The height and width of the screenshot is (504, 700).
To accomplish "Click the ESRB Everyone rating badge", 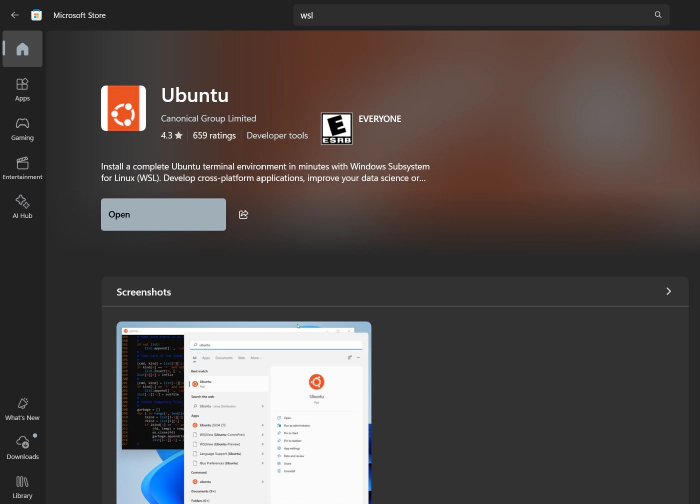I will point(336,128).
